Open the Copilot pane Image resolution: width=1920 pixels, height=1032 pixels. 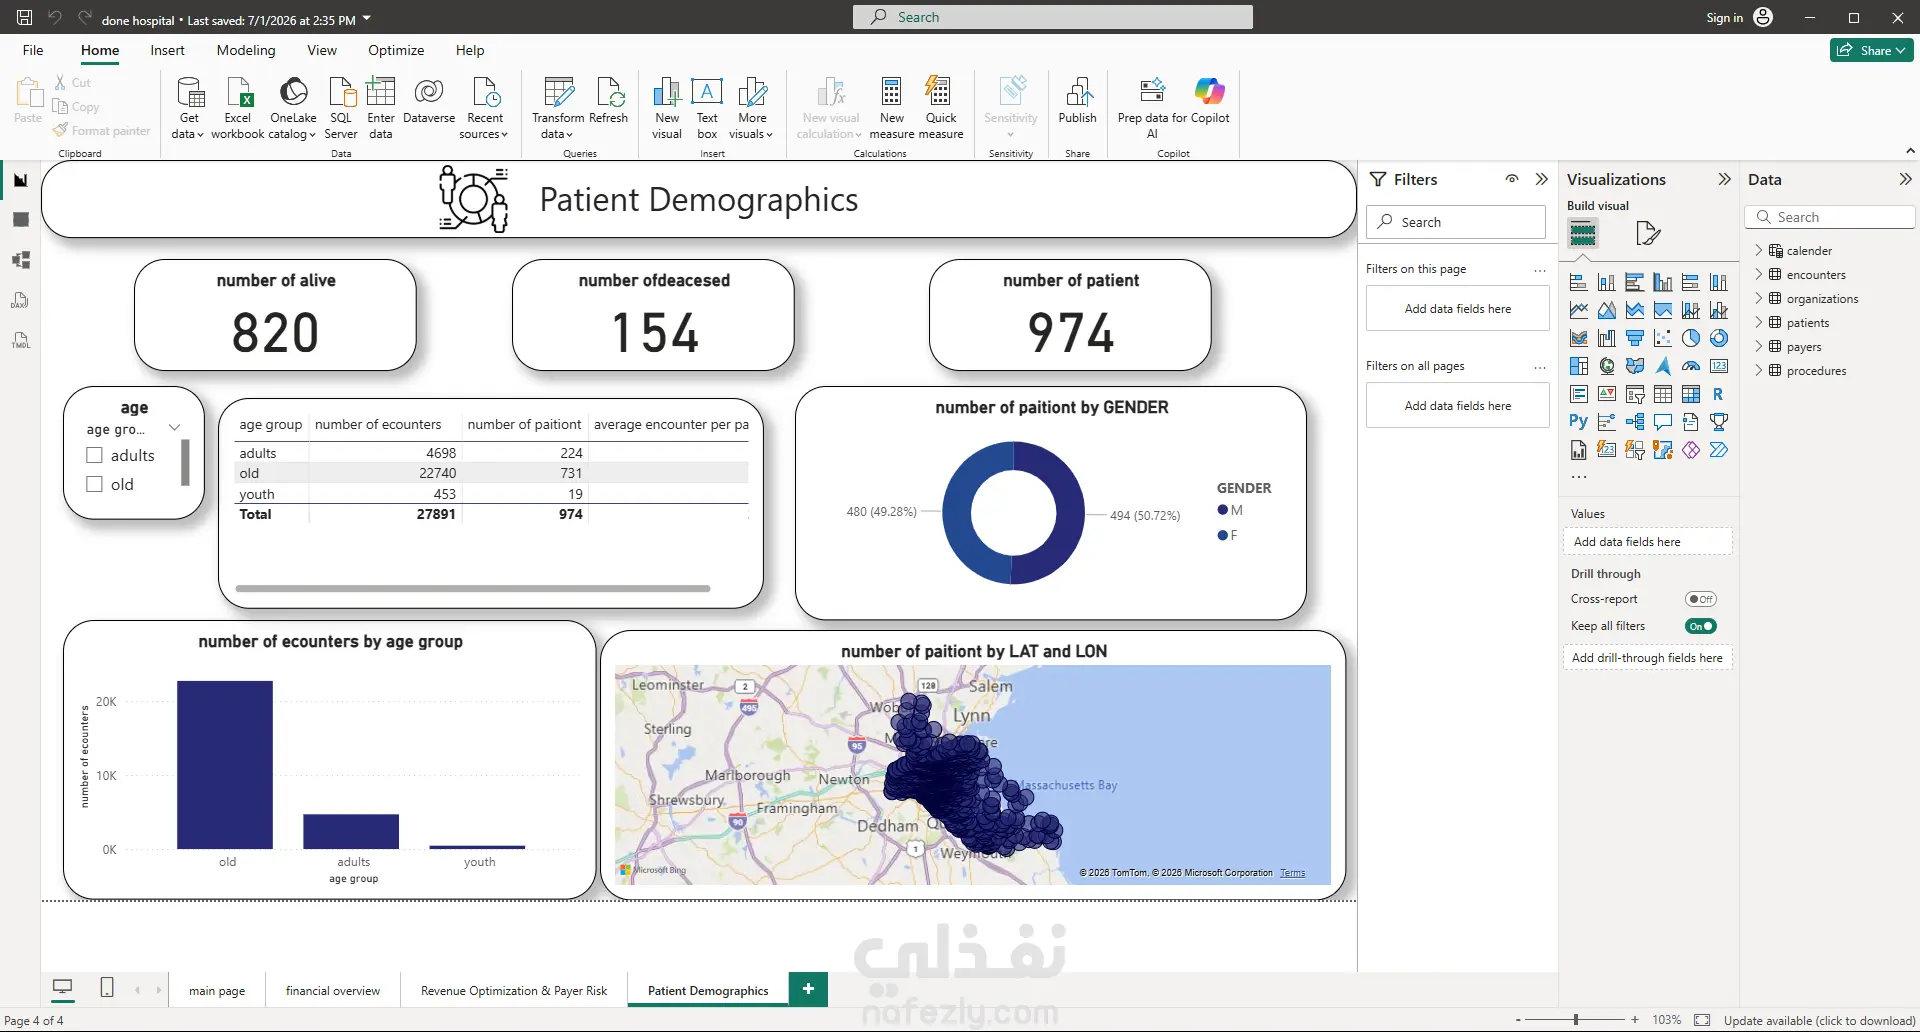[x=1210, y=101]
